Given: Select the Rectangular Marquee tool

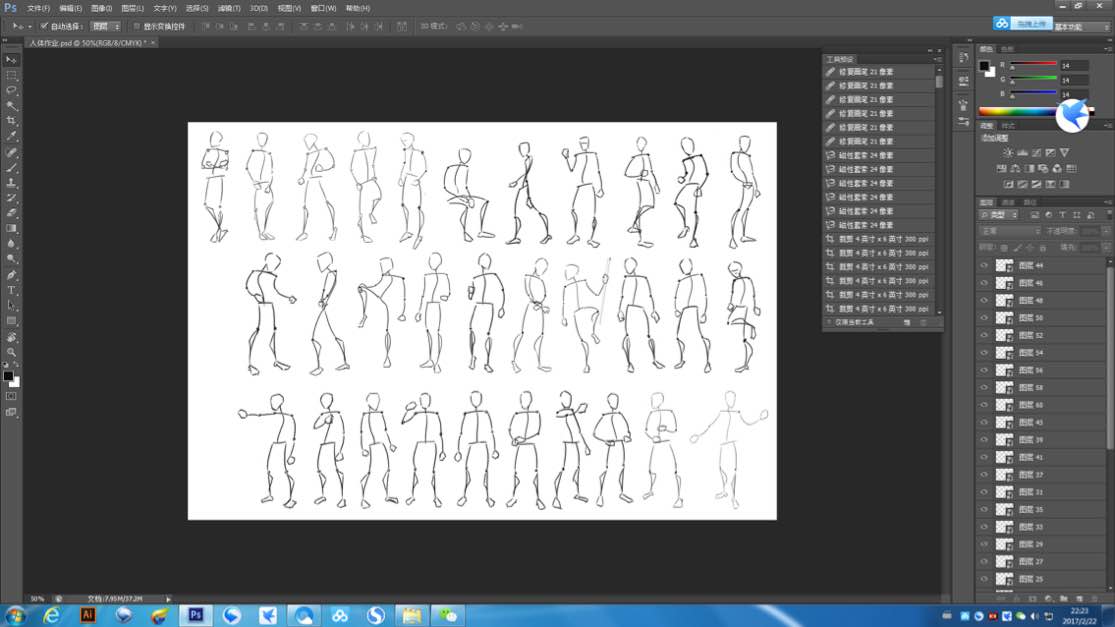Looking at the screenshot, I should click(x=12, y=75).
